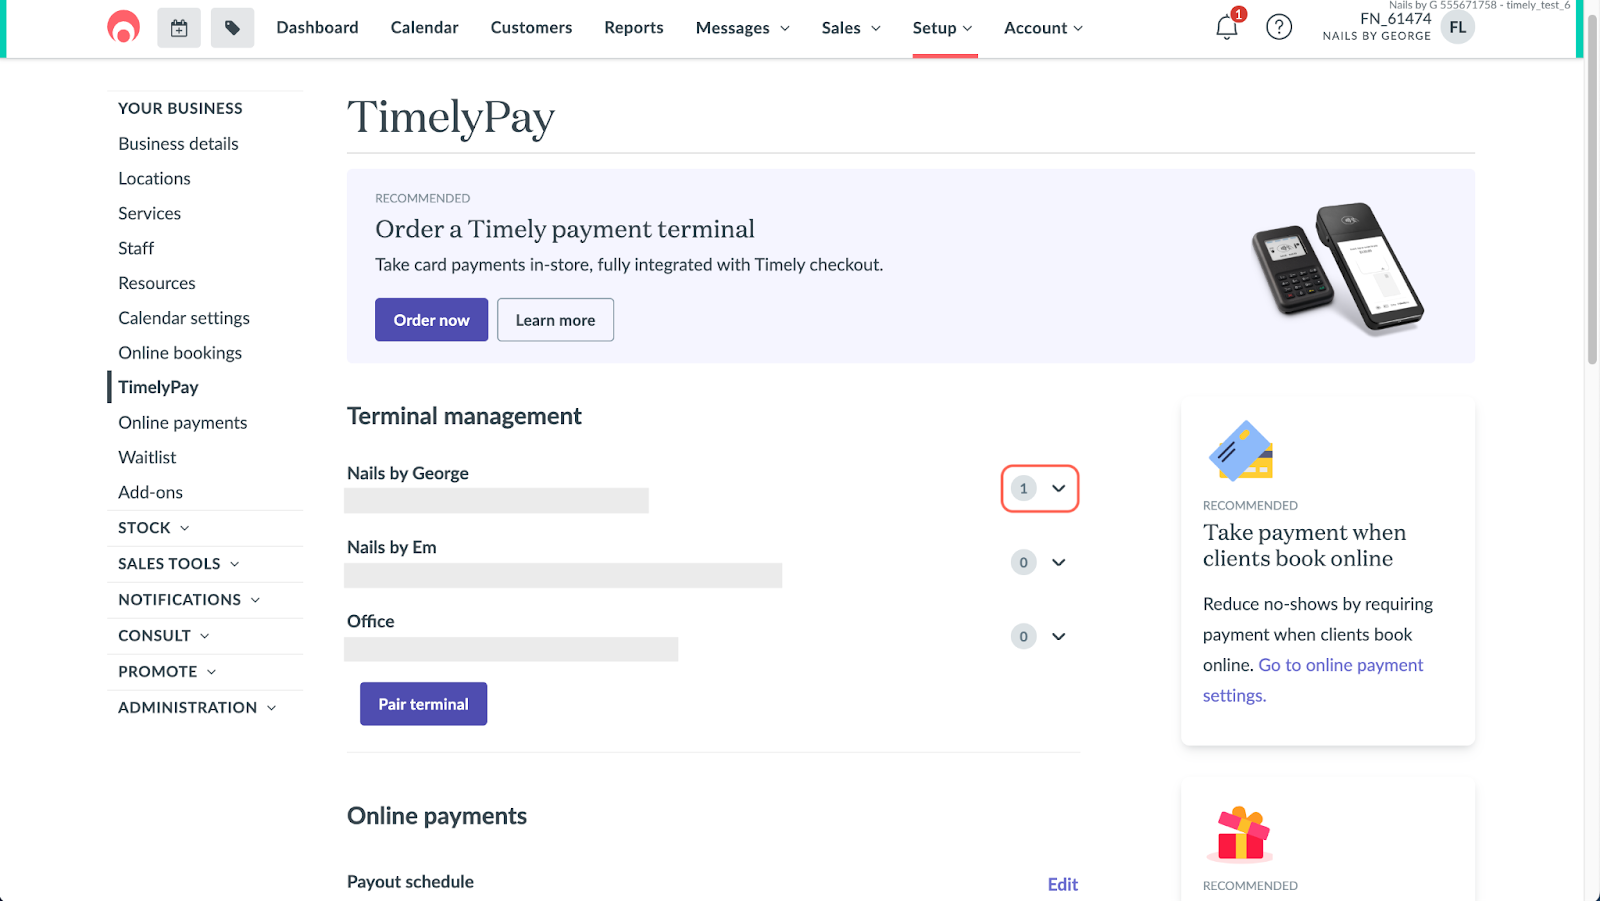Open Resources in sidebar
The image size is (1600, 901).
point(157,283)
